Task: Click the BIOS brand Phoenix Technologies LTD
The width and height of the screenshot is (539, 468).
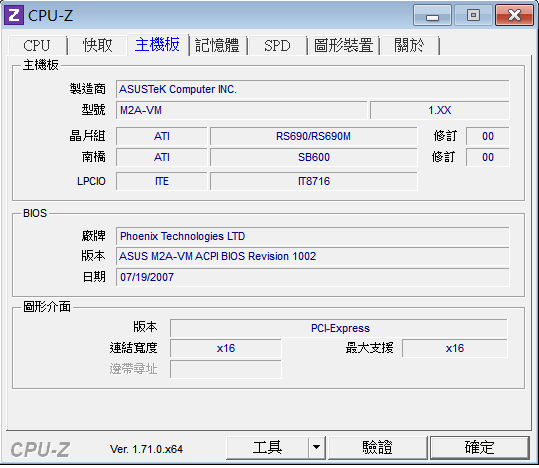Action: [x=312, y=236]
